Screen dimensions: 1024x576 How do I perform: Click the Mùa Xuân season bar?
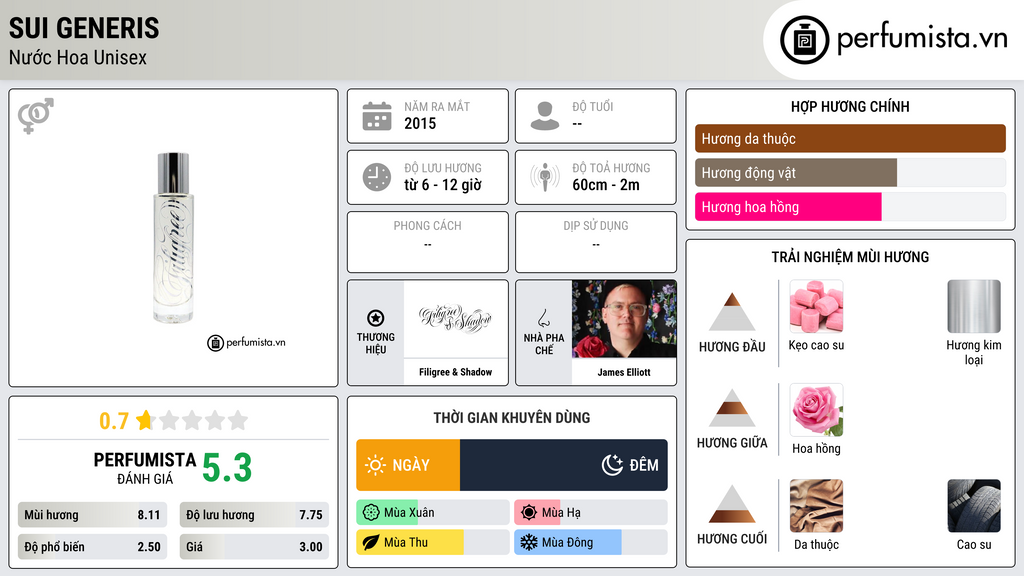click(433, 513)
